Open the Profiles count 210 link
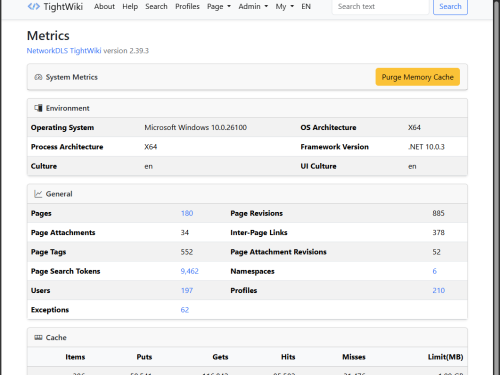The width and height of the screenshot is (500, 375). (439, 291)
